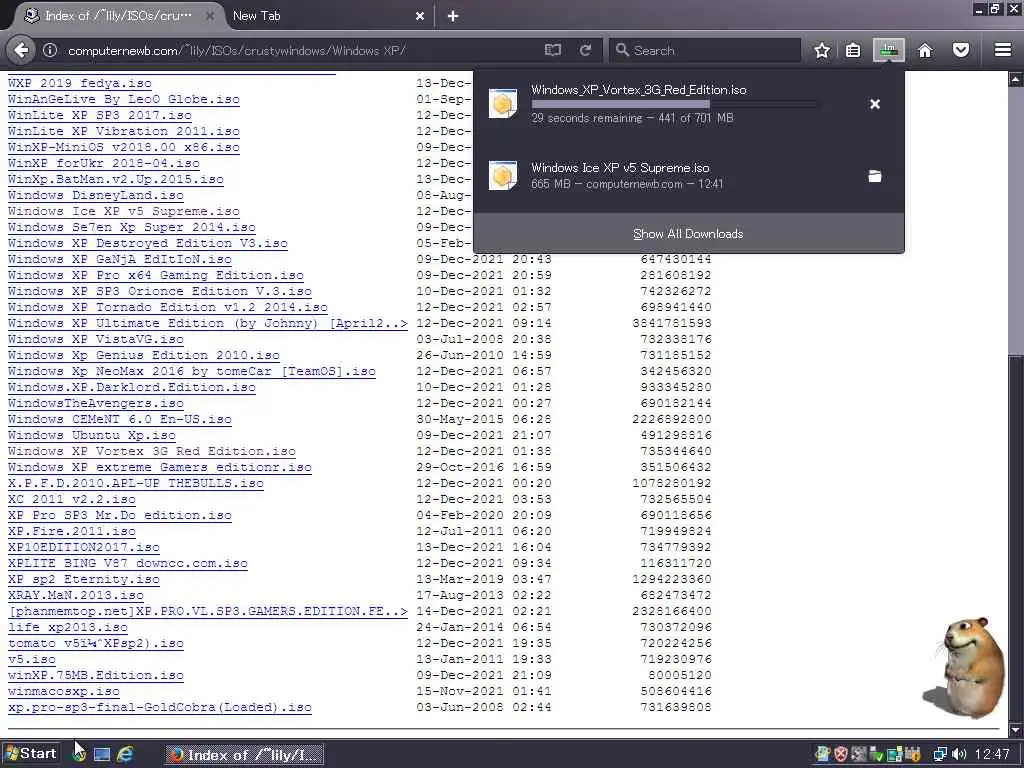The height and width of the screenshot is (768, 1024).
Task: Open Windows XP VistaVG.iso link
Action: tap(96, 339)
